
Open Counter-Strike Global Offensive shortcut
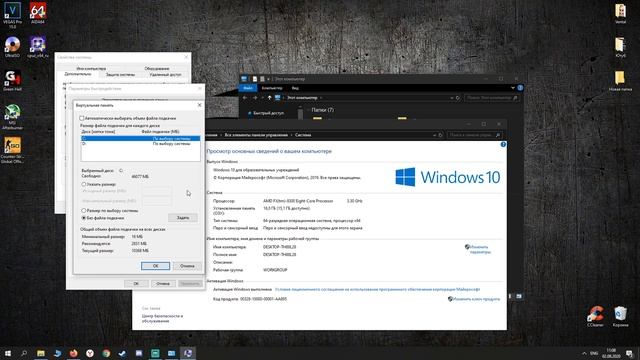coord(12,150)
